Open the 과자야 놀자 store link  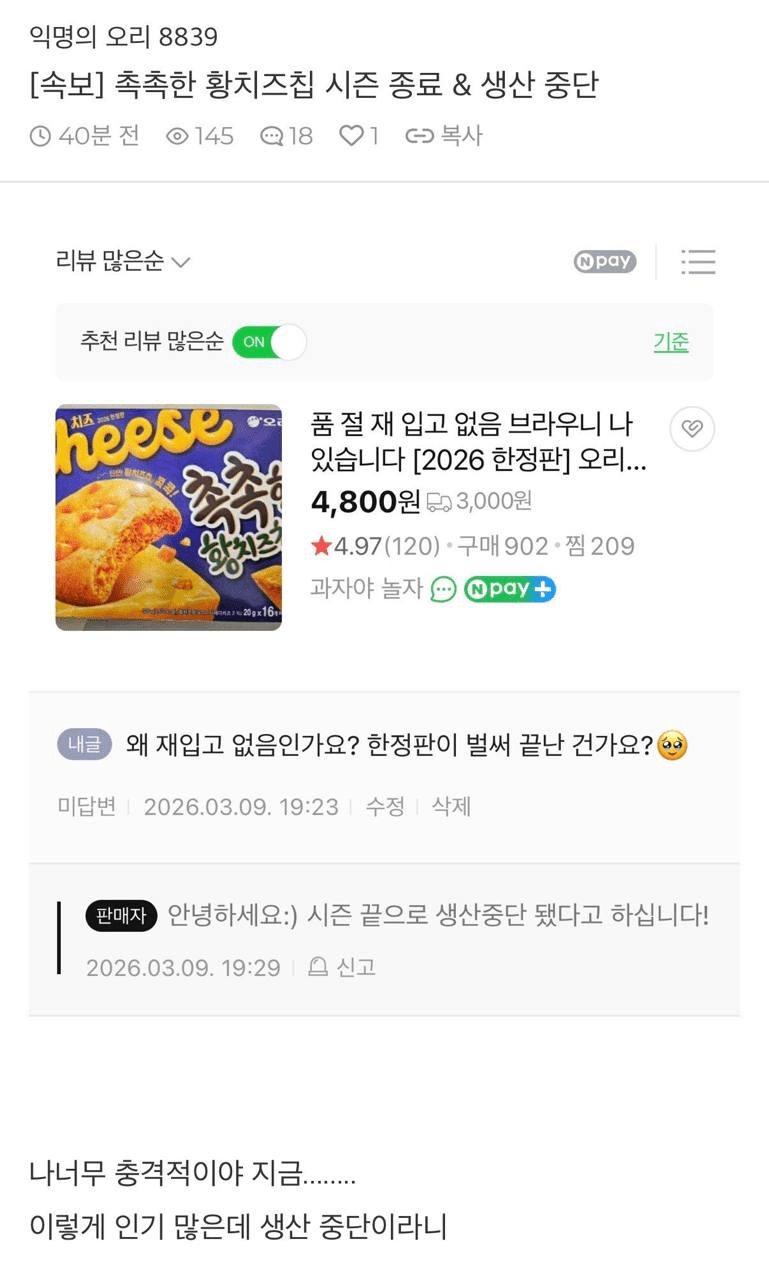[x=367, y=589]
